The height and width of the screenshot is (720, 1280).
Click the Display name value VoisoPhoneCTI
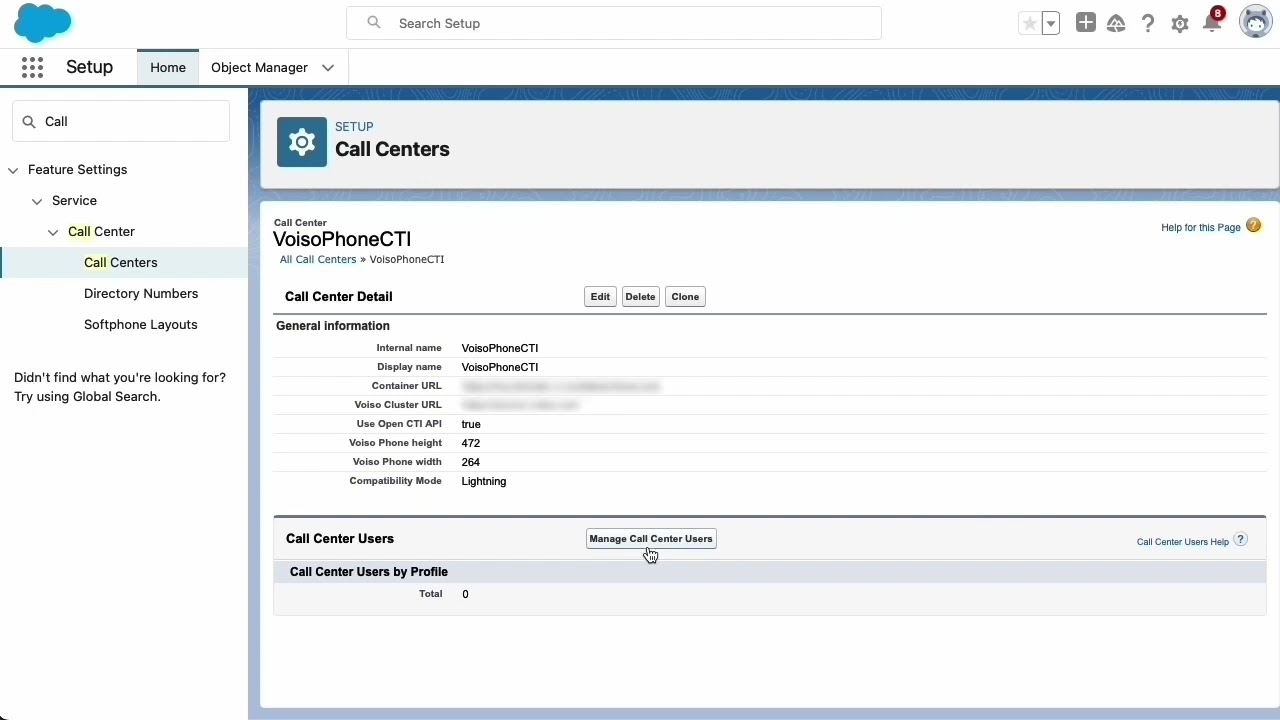500,367
